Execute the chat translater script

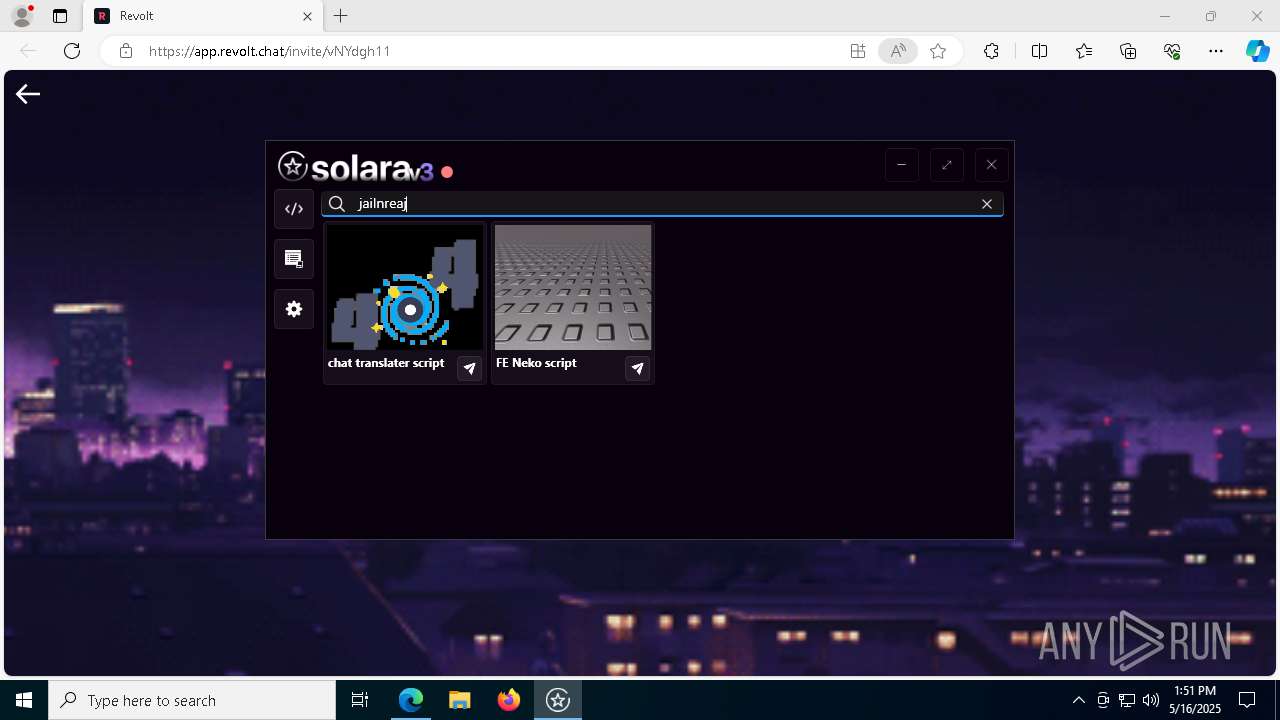pyautogui.click(x=470, y=369)
